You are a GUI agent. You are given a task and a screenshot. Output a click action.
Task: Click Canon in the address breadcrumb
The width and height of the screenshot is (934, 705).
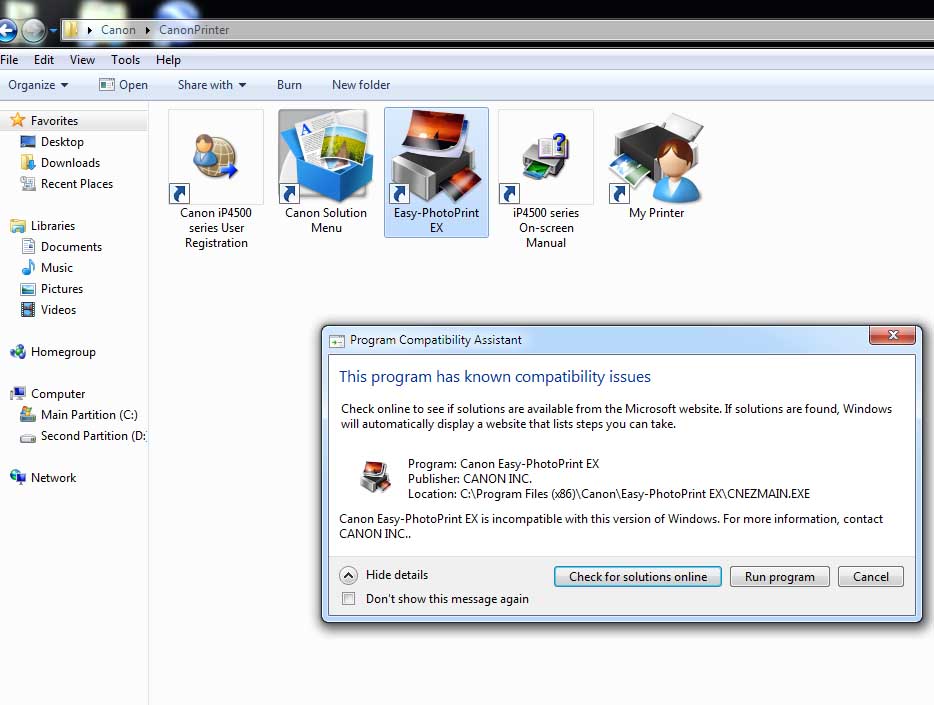pyautogui.click(x=119, y=30)
